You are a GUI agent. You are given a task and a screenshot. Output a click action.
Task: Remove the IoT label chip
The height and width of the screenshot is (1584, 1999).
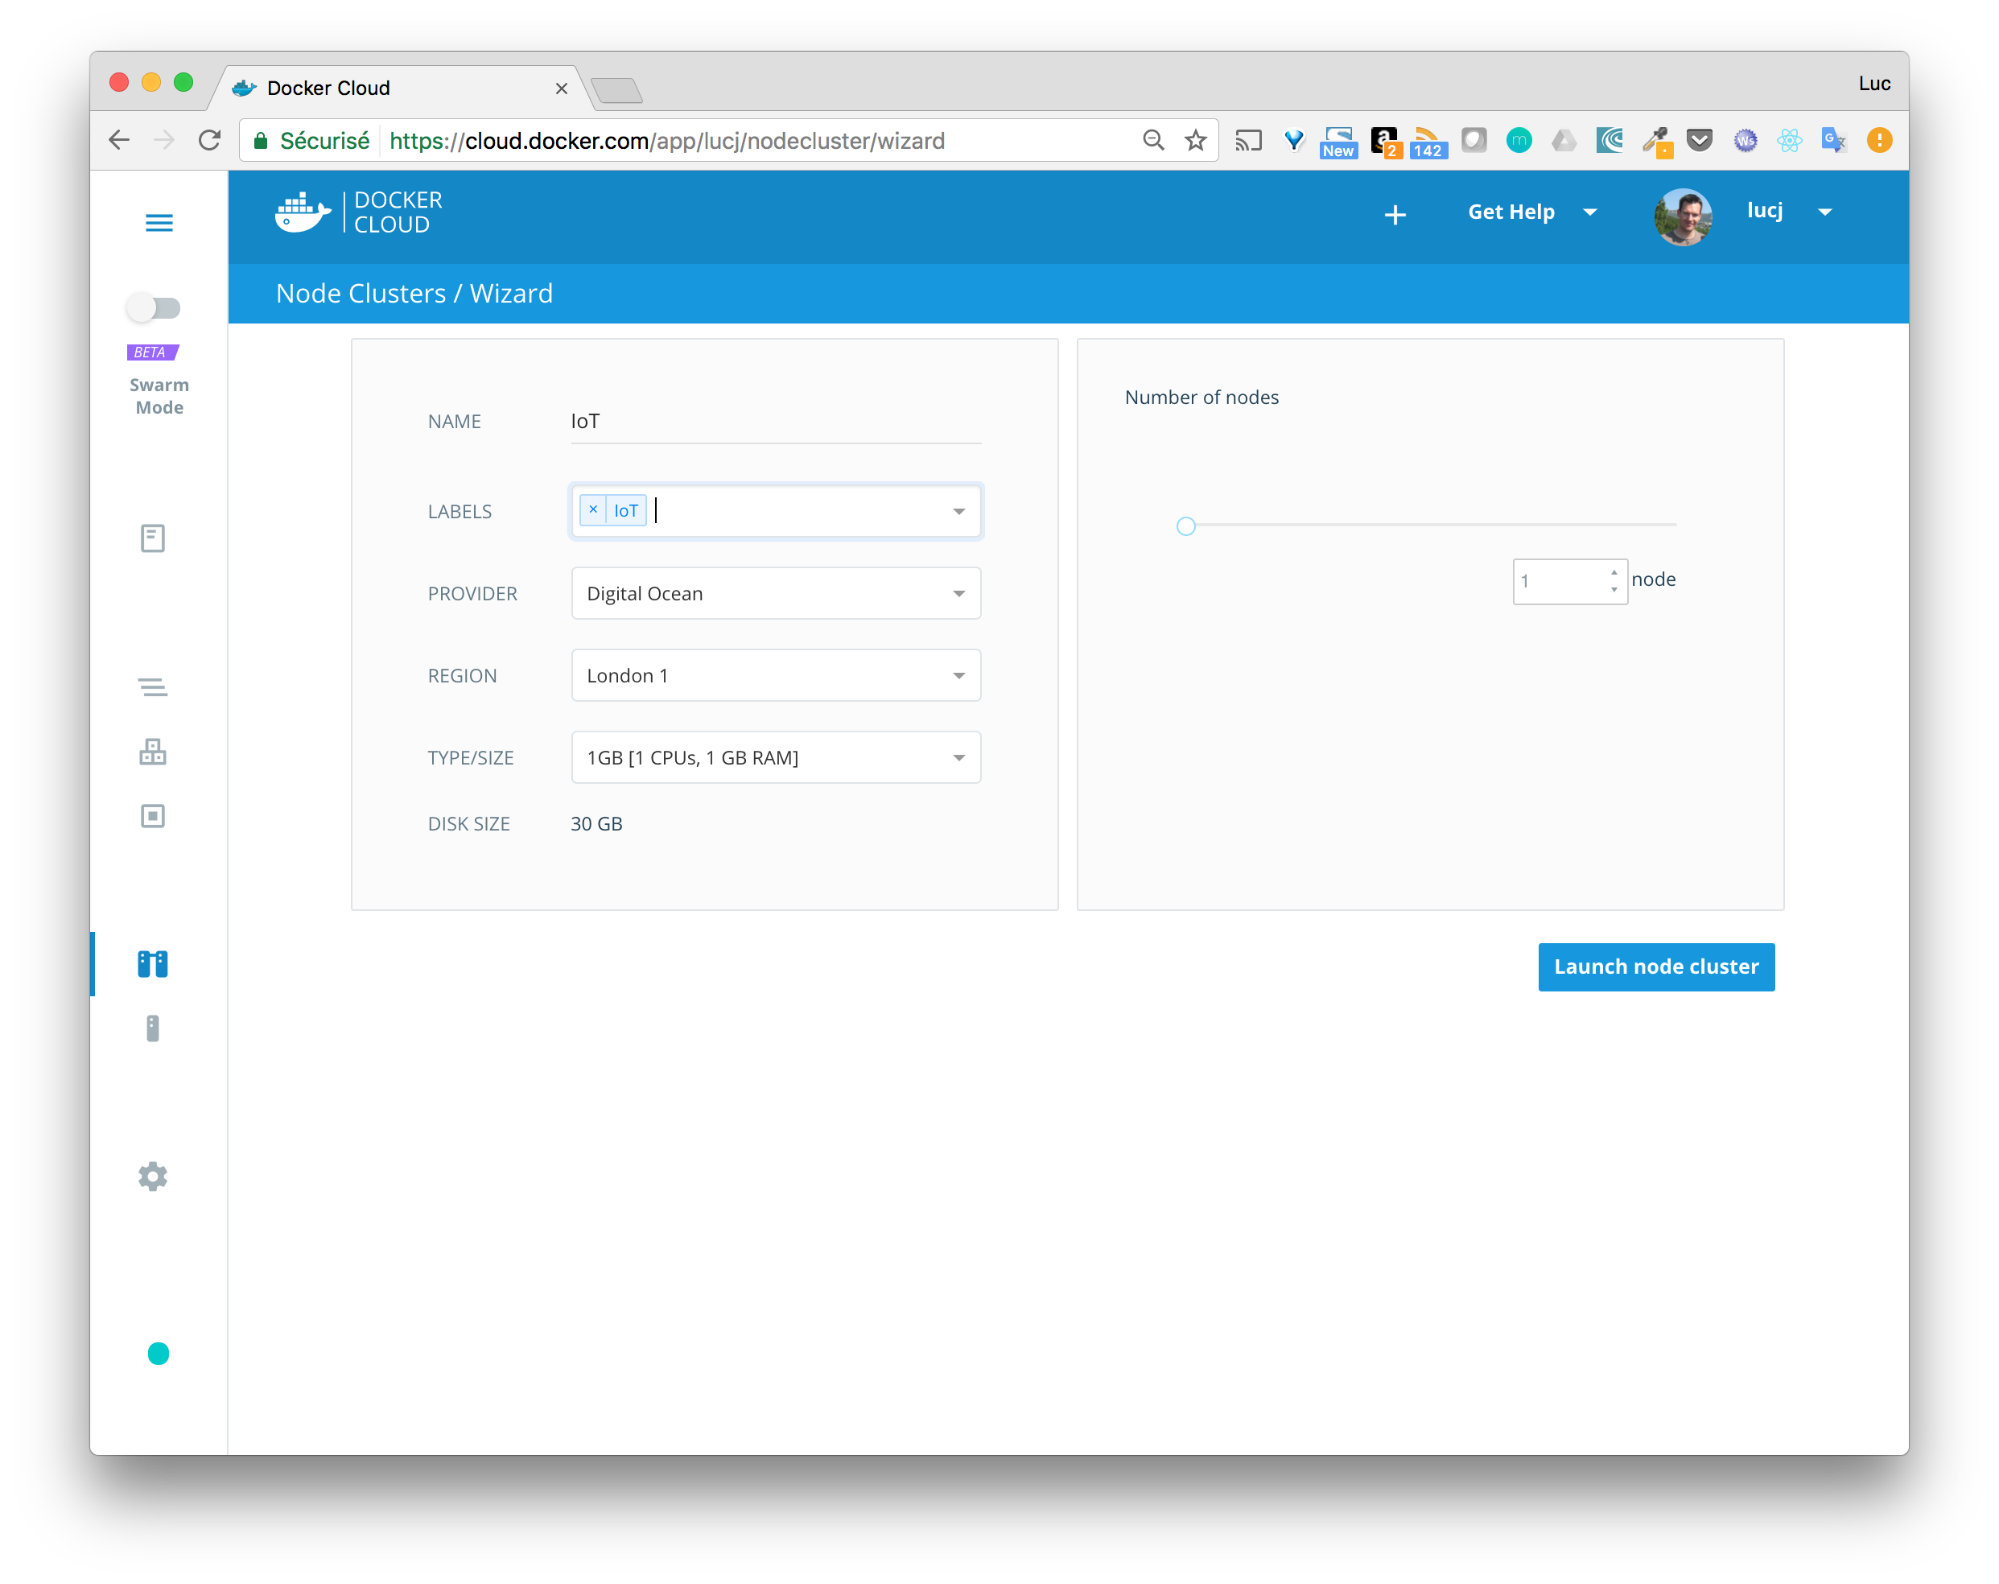pyautogui.click(x=593, y=510)
